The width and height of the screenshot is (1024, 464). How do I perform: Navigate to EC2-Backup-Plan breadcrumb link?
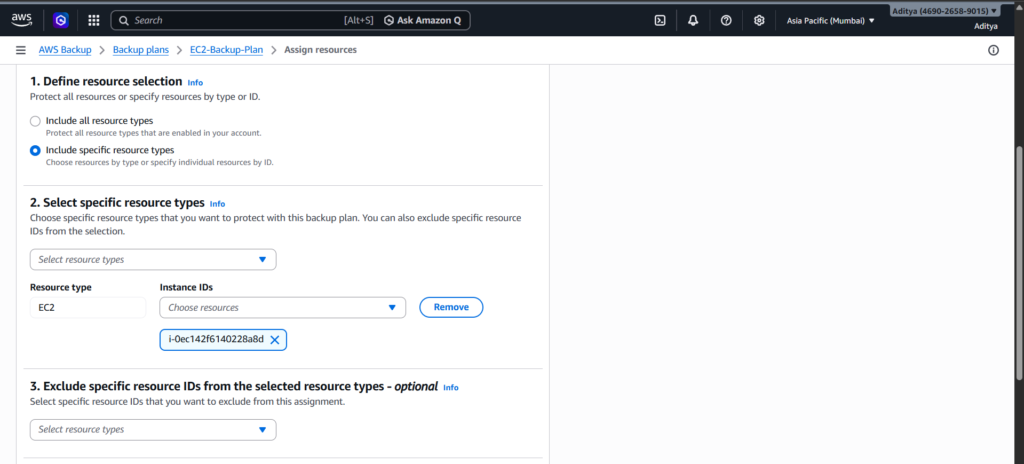point(226,50)
